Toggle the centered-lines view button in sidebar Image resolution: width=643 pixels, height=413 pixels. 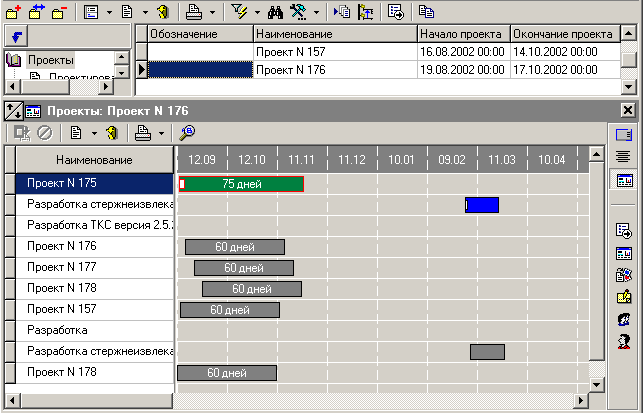coord(624,157)
